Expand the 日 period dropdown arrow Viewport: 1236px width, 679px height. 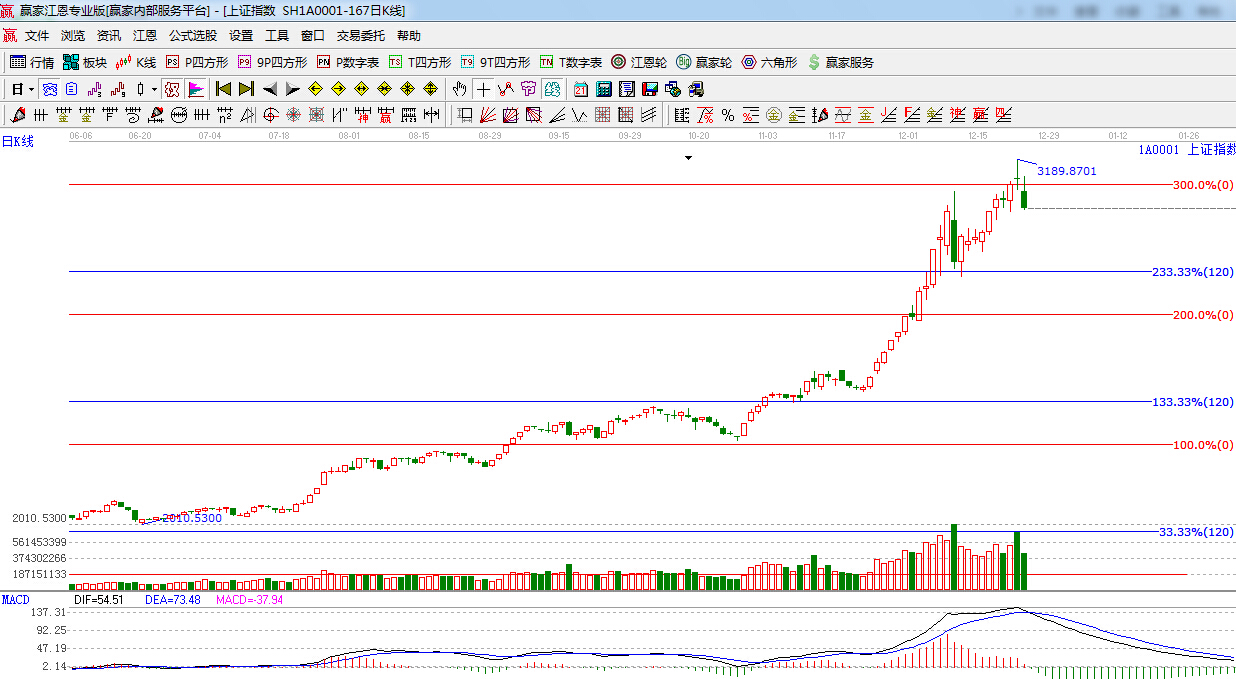point(31,89)
